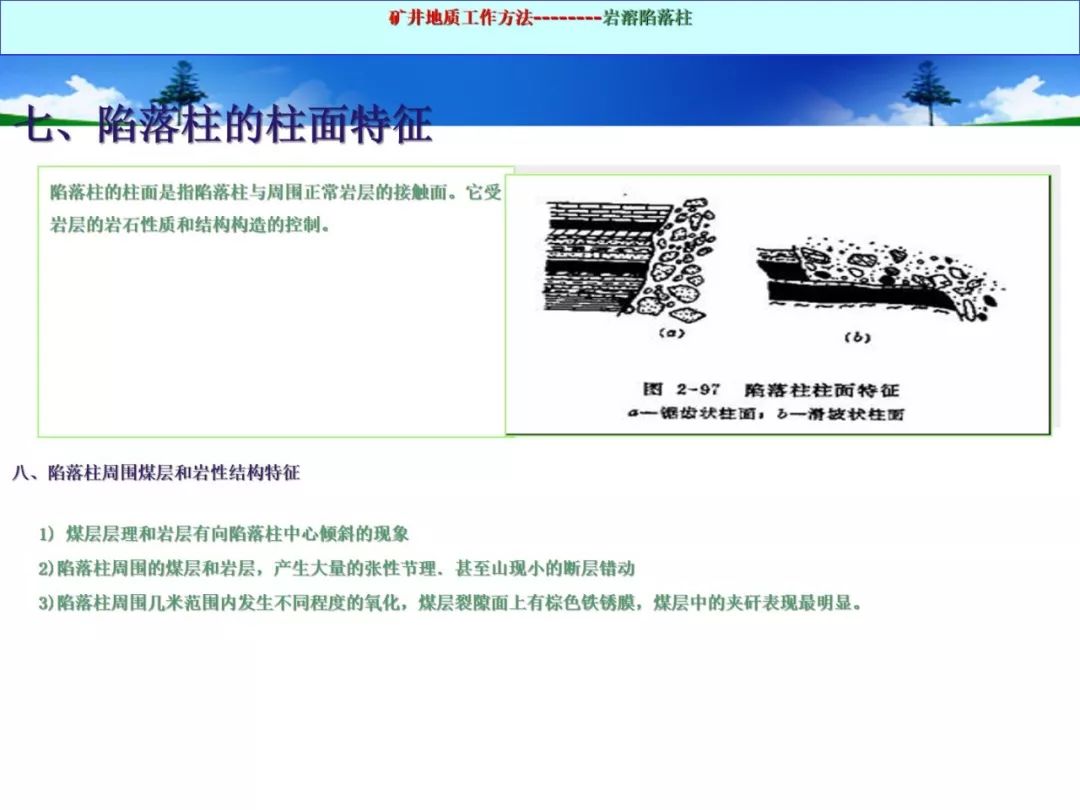Click the line 岩层的岩石性质和结构构造的控制

pos(190,225)
